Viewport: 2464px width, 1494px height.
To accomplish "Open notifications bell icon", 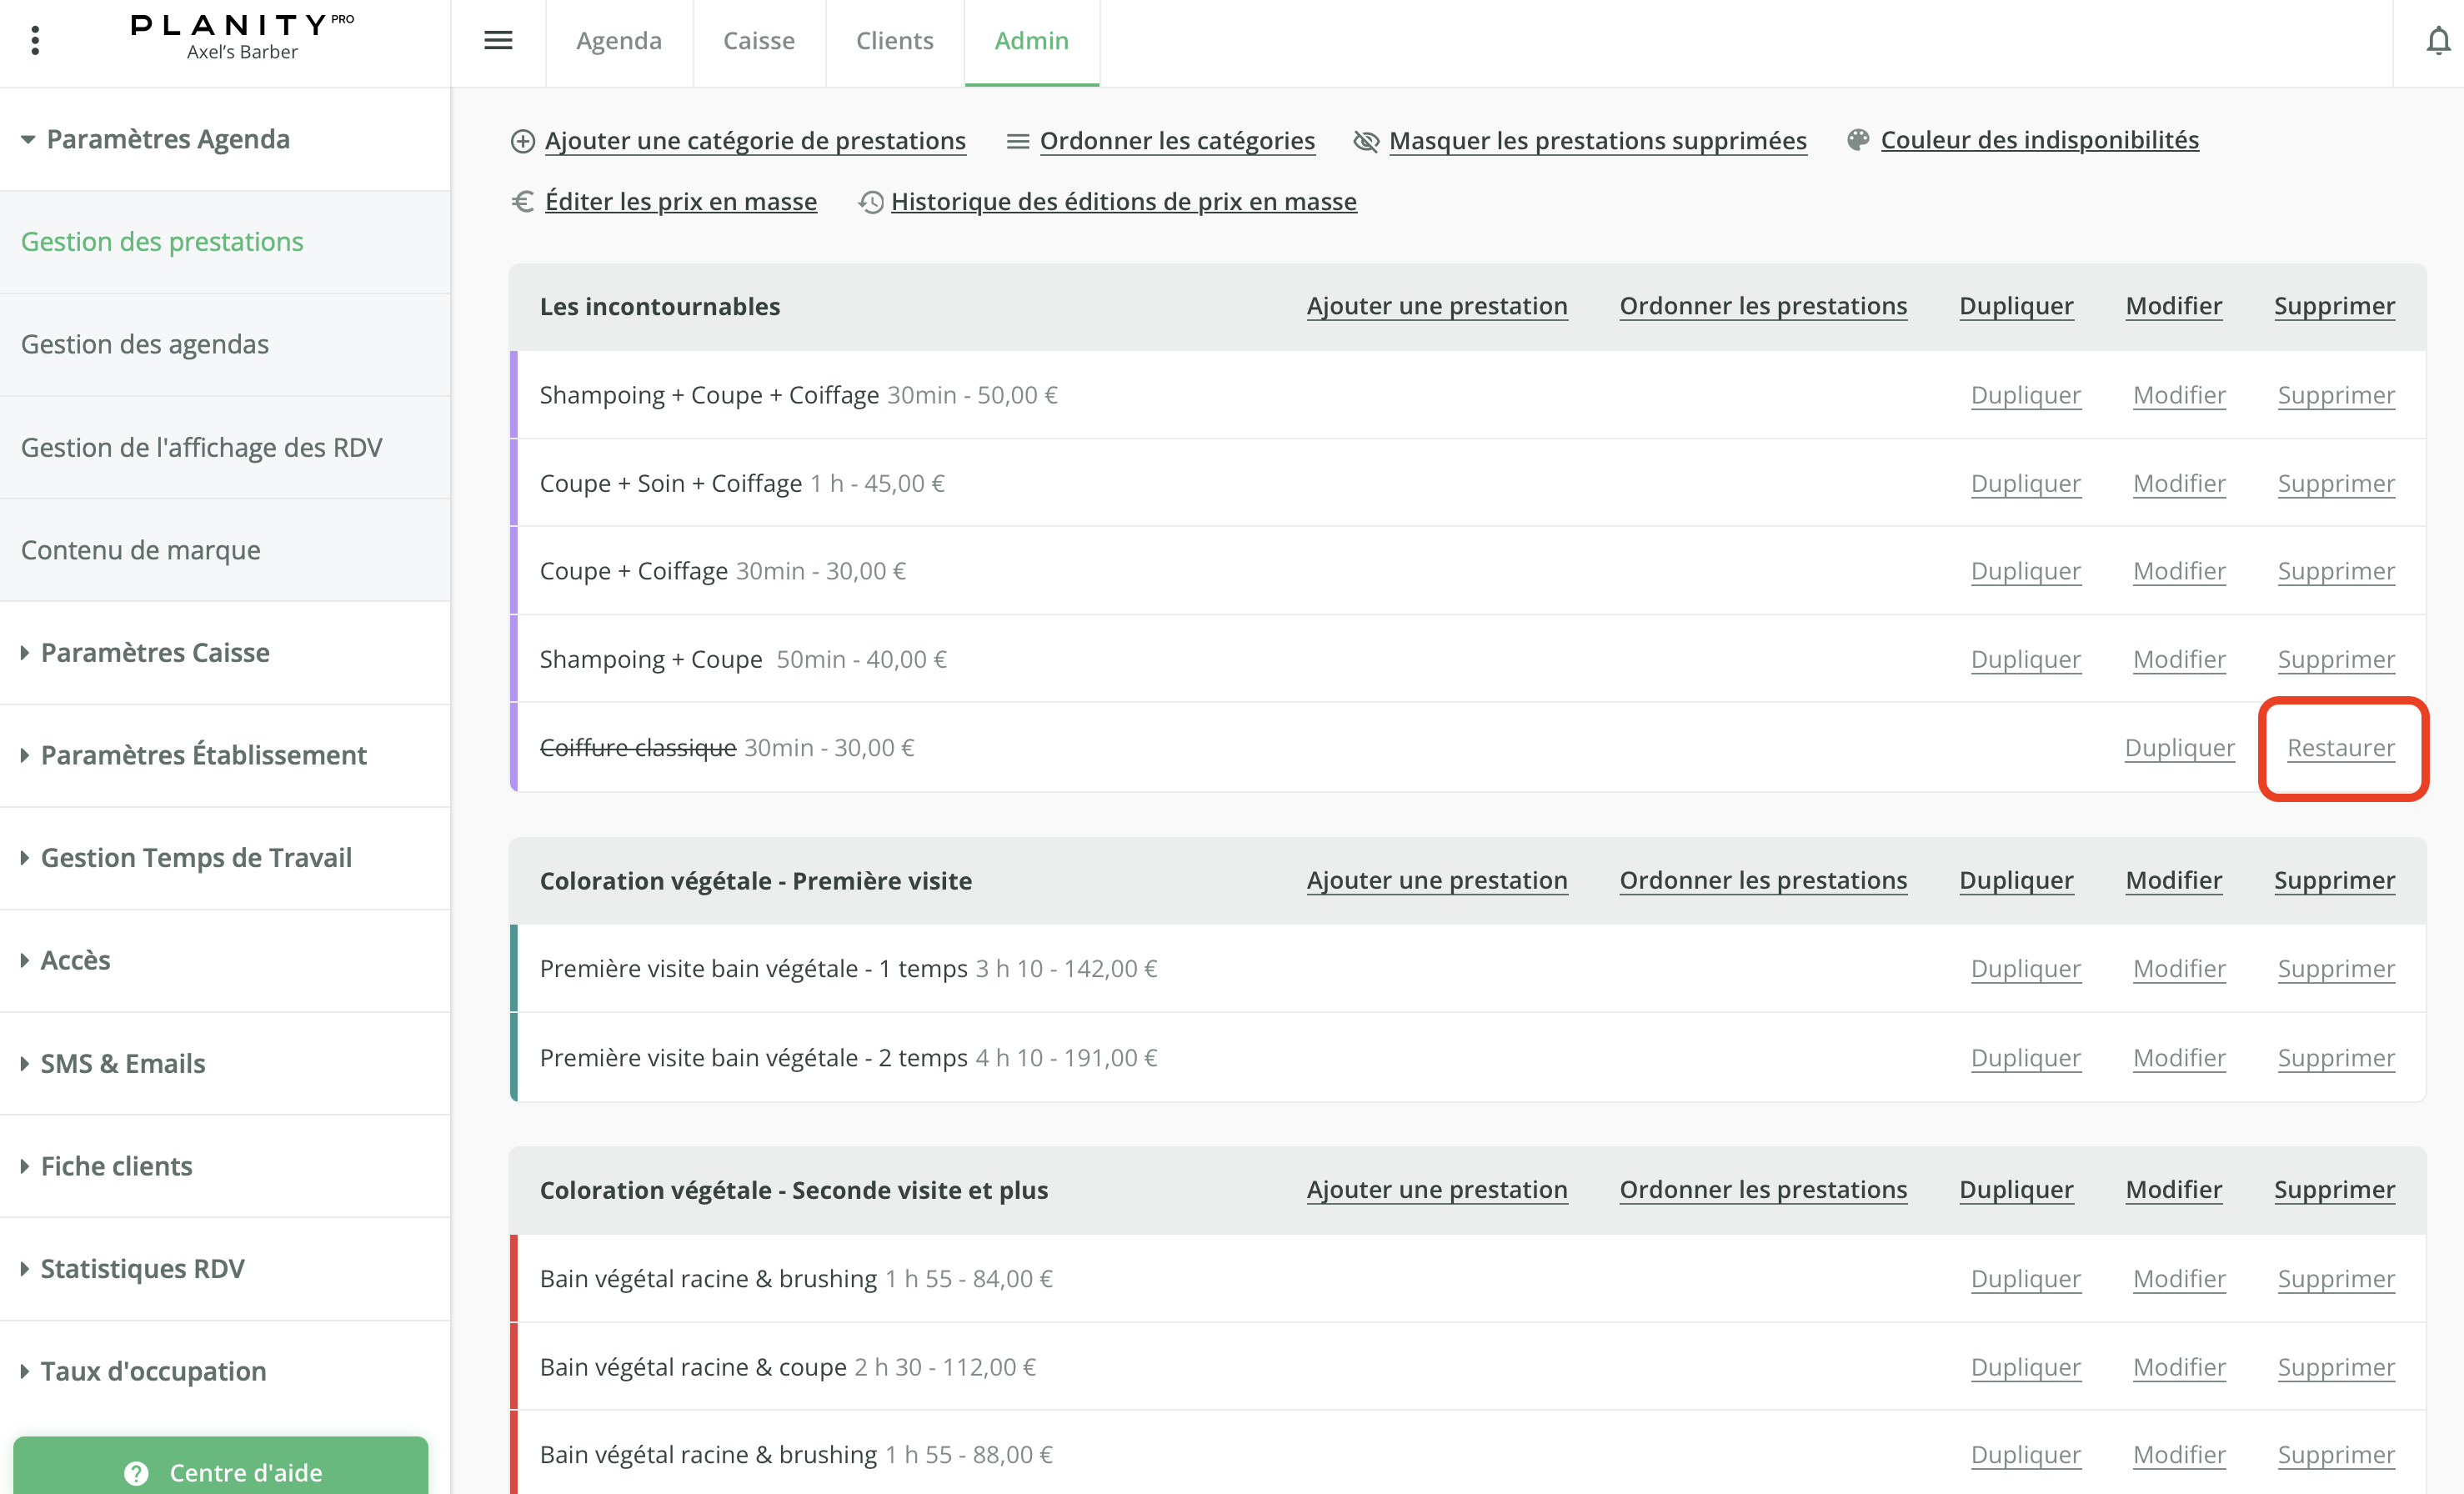I will pyautogui.click(x=2438, y=41).
